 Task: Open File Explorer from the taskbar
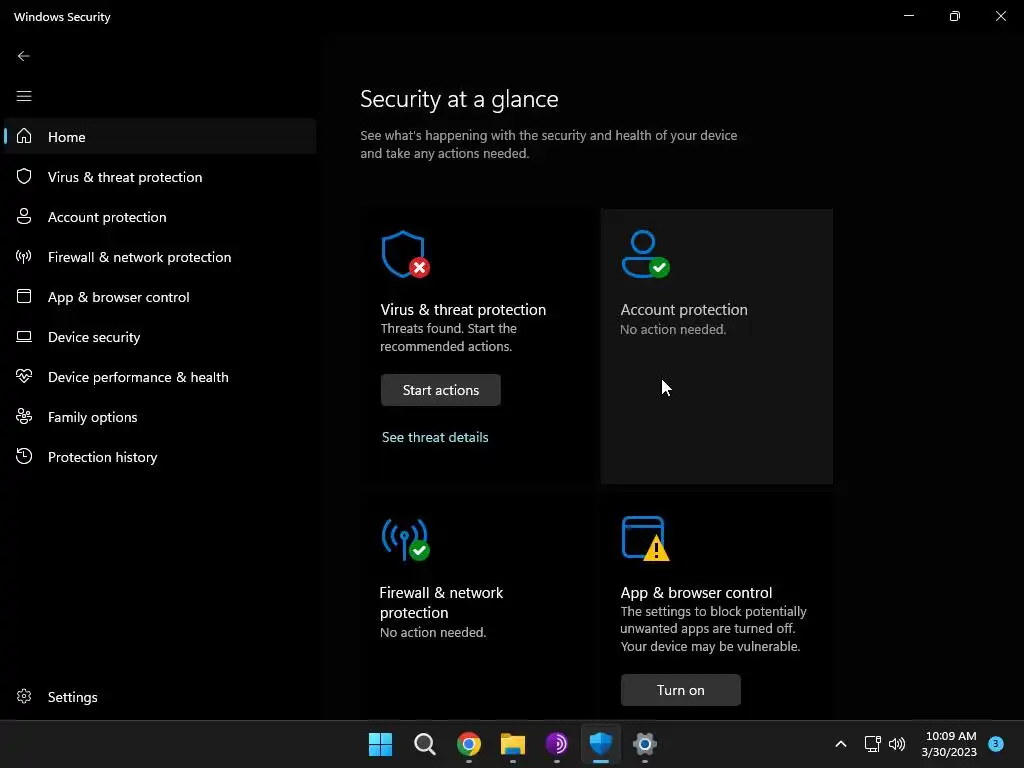(x=513, y=744)
